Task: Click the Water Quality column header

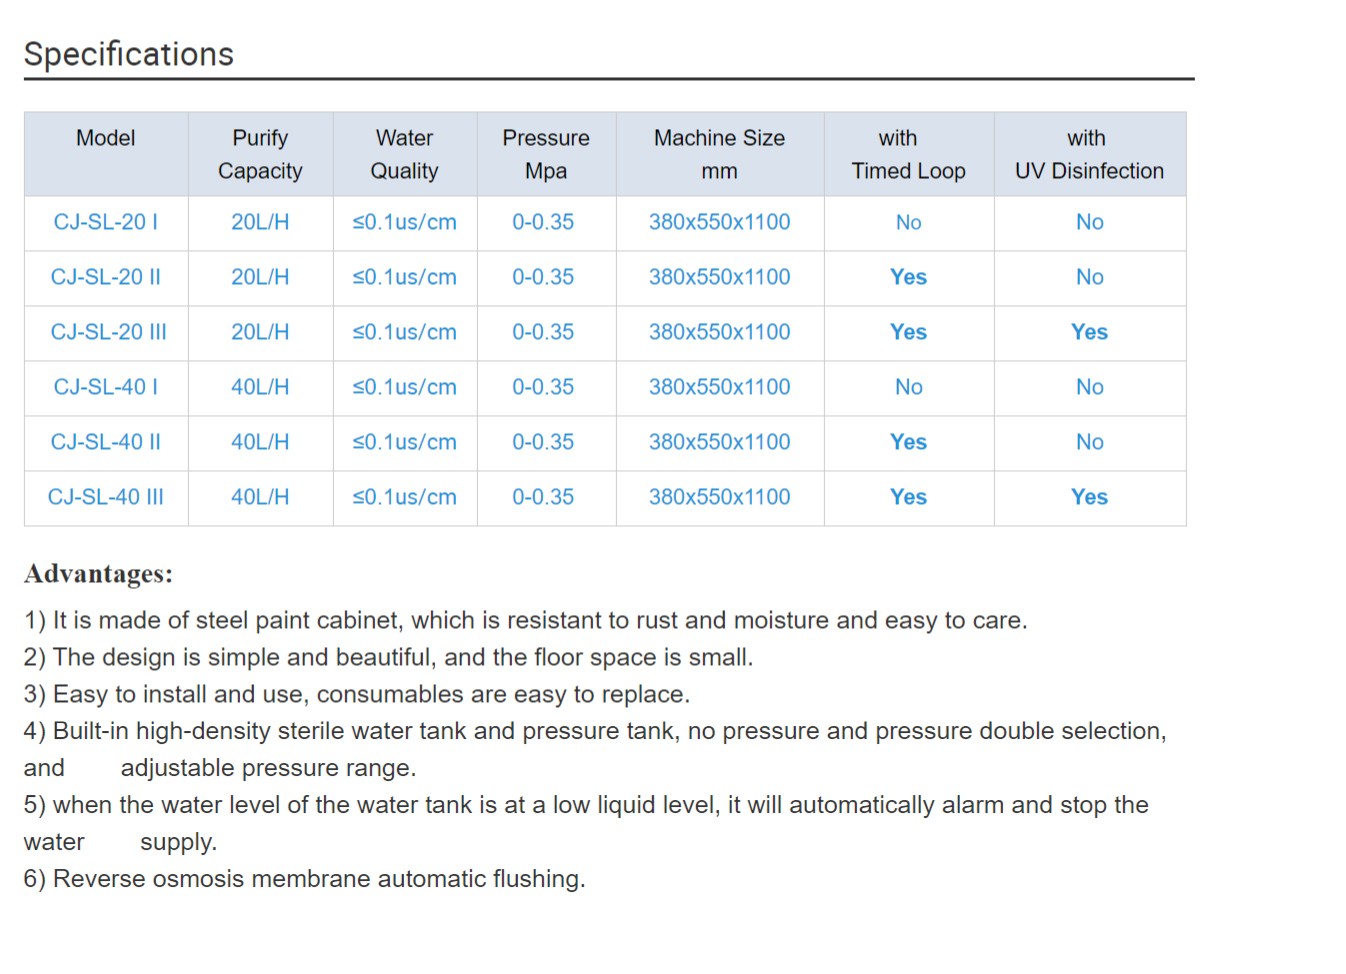Action: click(x=405, y=154)
